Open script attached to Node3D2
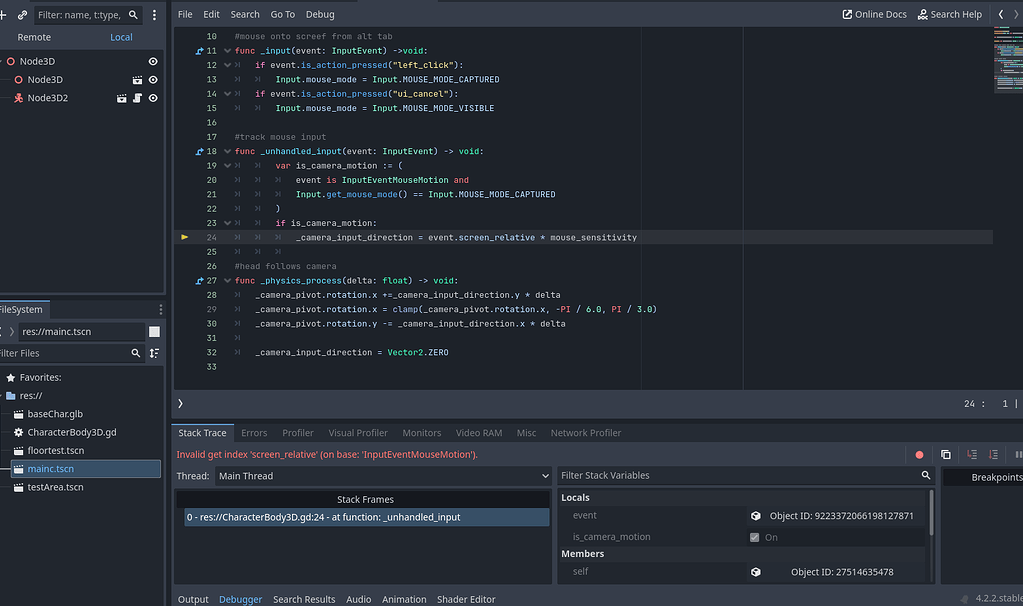Image resolution: width=1023 pixels, height=606 pixels. pos(137,98)
